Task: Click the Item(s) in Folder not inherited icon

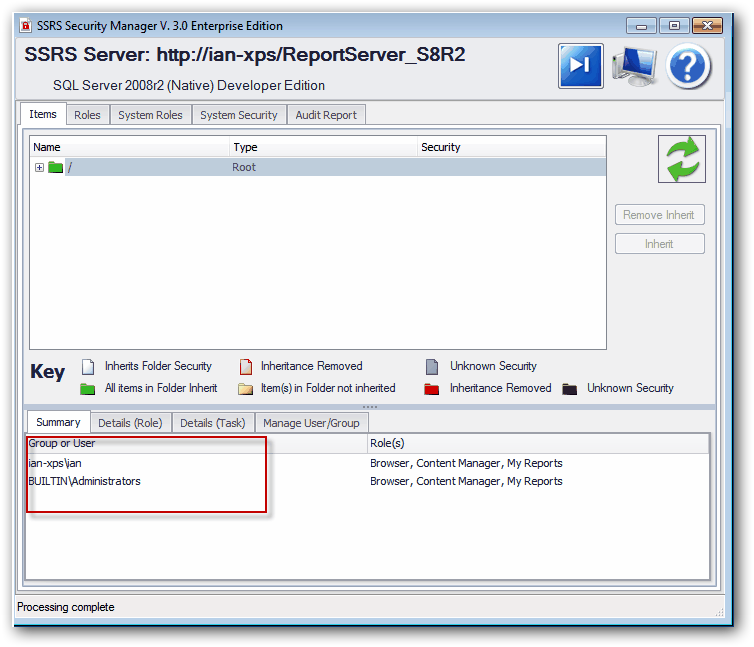Action: [x=245, y=389]
